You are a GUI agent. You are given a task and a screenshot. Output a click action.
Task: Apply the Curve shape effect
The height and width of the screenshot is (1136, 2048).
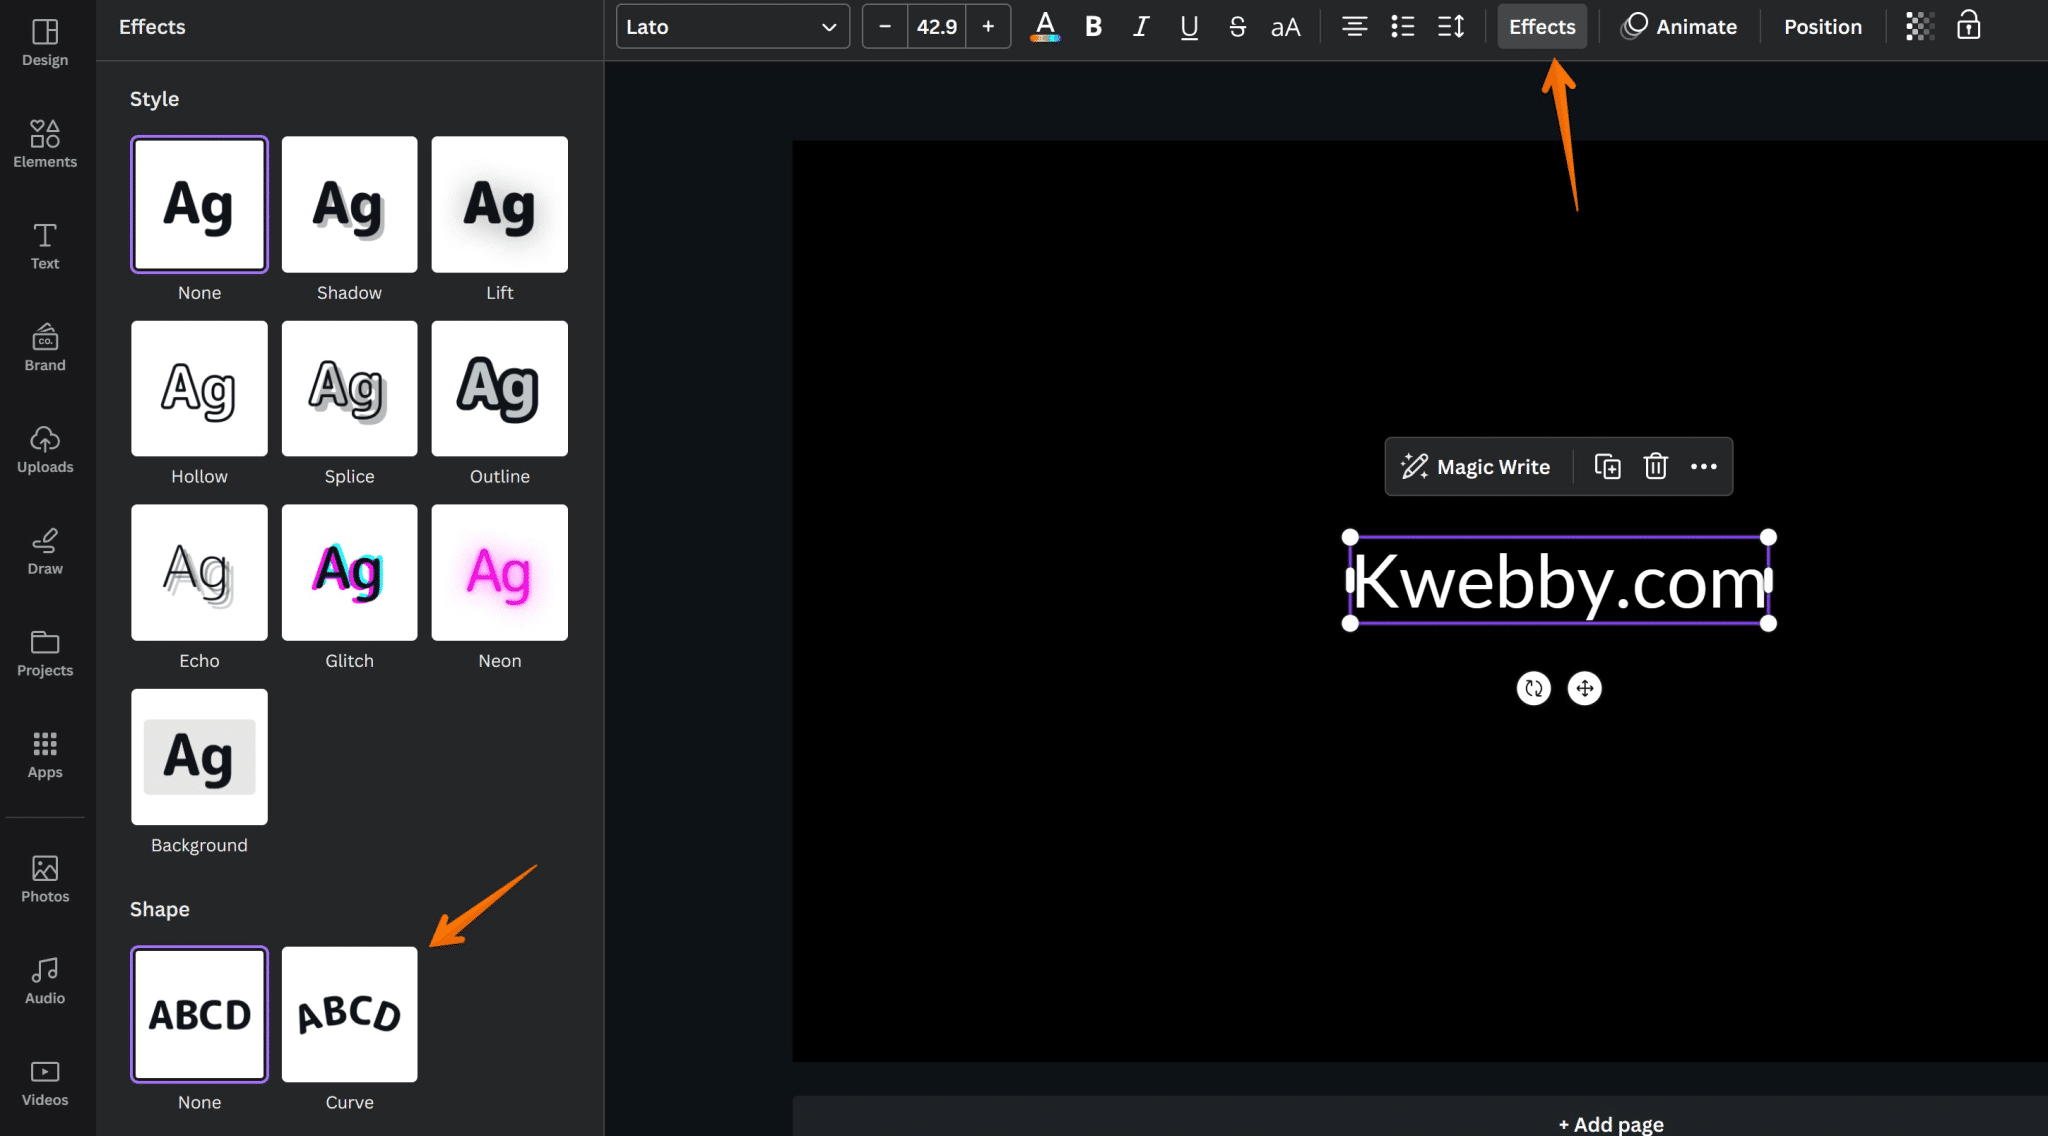pyautogui.click(x=349, y=1014)
